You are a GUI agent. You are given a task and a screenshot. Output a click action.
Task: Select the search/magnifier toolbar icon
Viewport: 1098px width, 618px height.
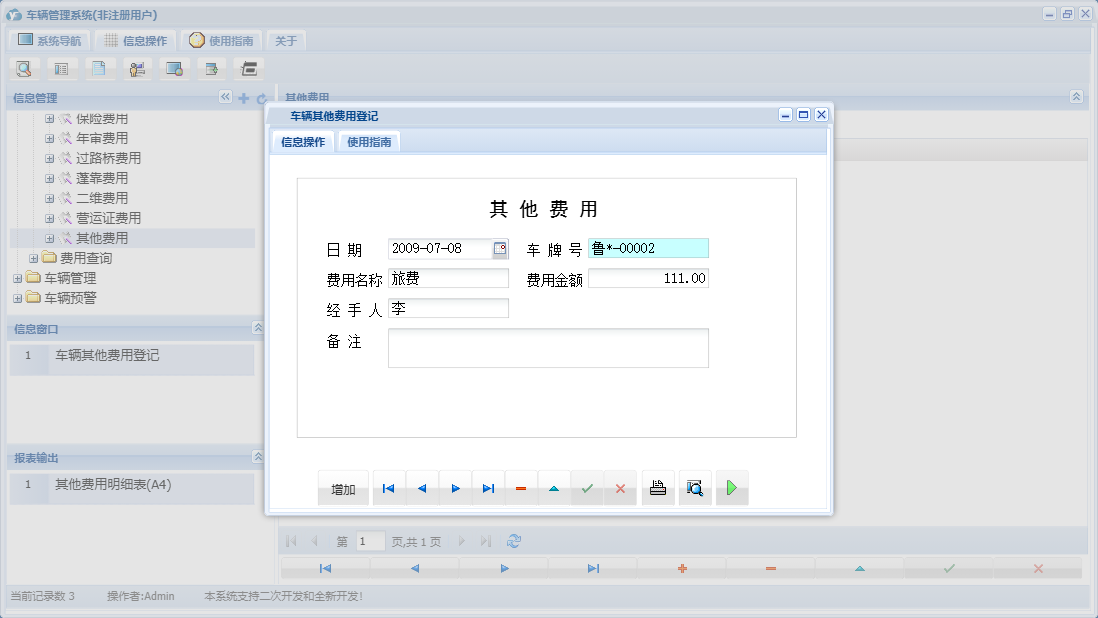pos(22,68)
